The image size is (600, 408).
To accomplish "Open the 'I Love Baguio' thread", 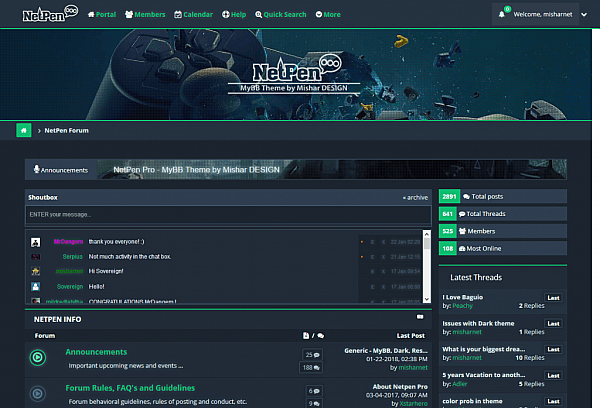I will point(463,297).
